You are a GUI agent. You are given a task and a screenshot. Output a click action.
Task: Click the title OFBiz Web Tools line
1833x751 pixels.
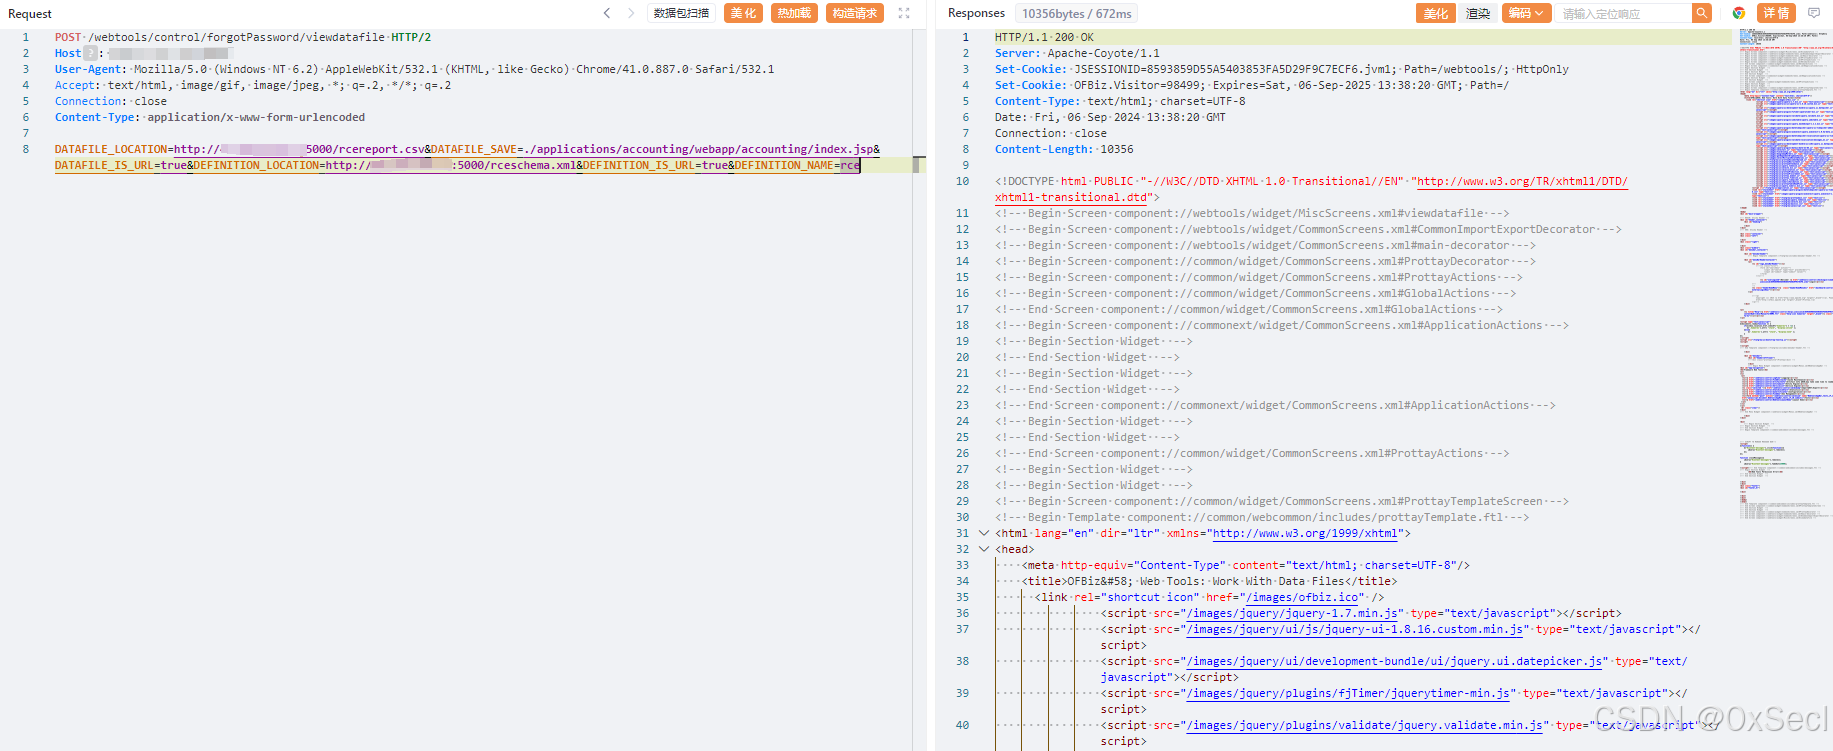pos(1209,581)
